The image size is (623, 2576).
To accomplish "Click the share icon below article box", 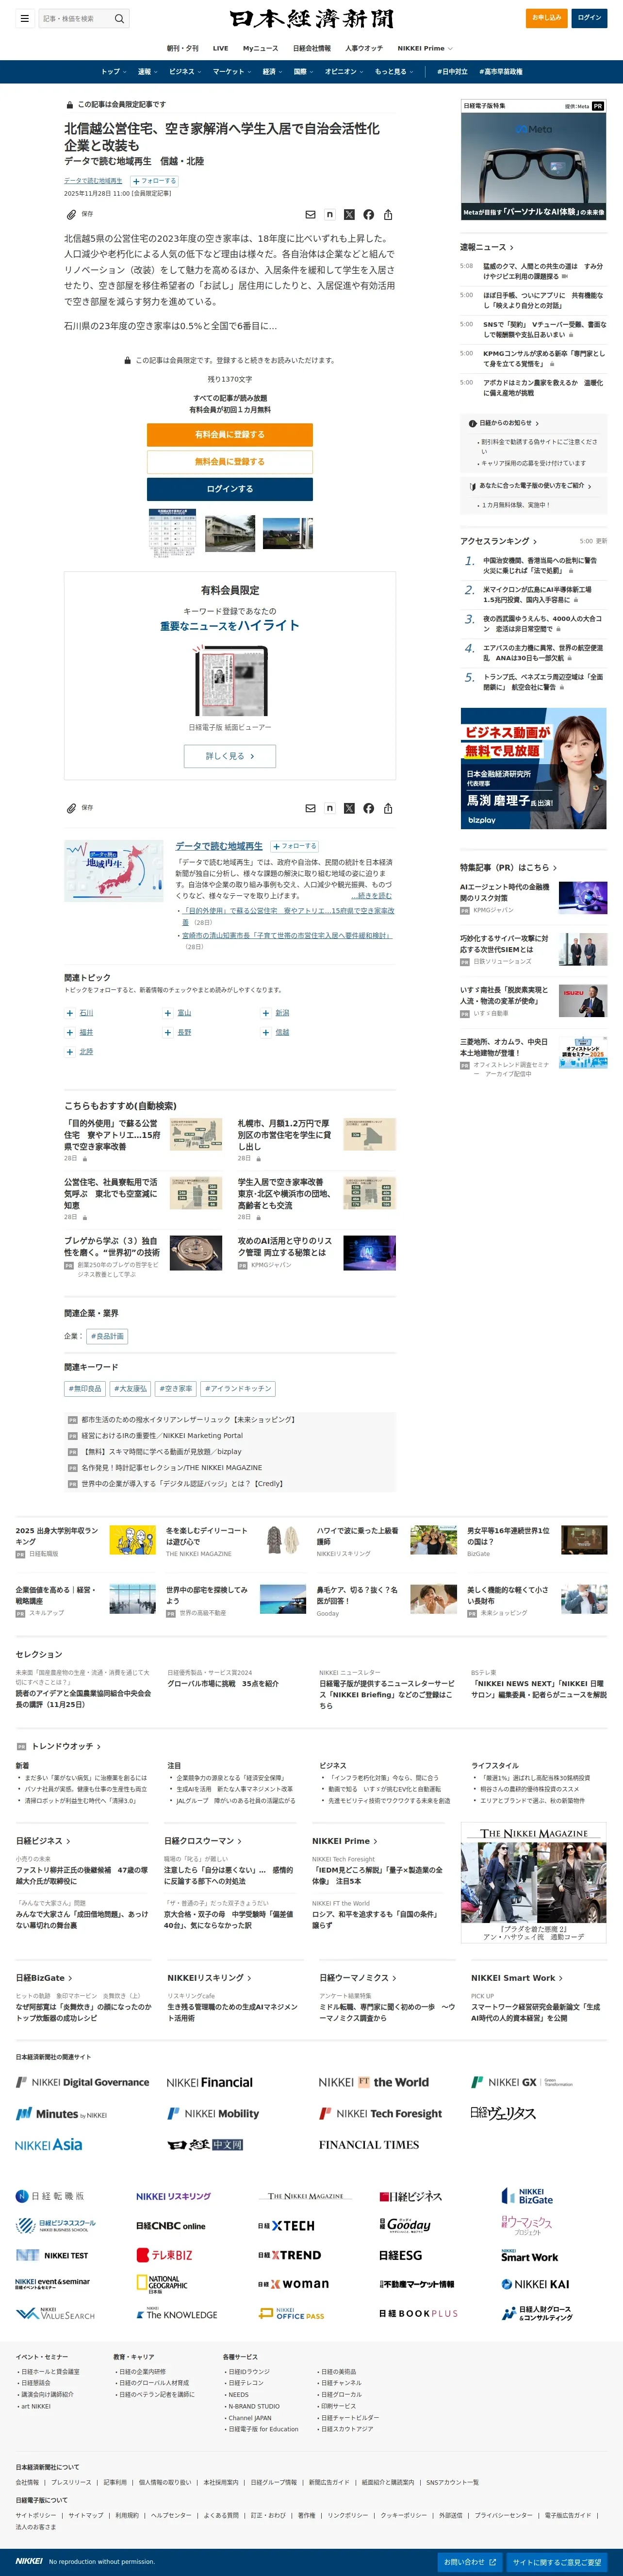I will [388, 808].
